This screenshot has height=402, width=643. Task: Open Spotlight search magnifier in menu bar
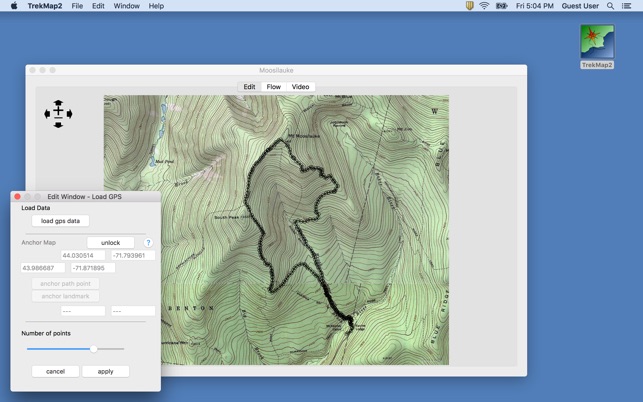click(x=610, y=6)
